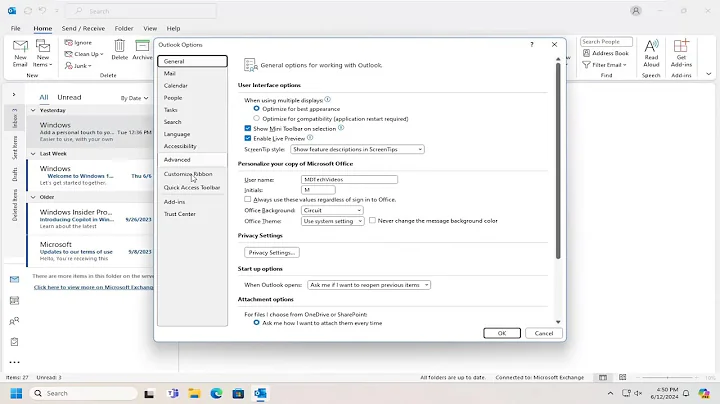This screenshot has width=720, height=404.
Task: Click the multiple displays info icon
Action: (327, 99)
